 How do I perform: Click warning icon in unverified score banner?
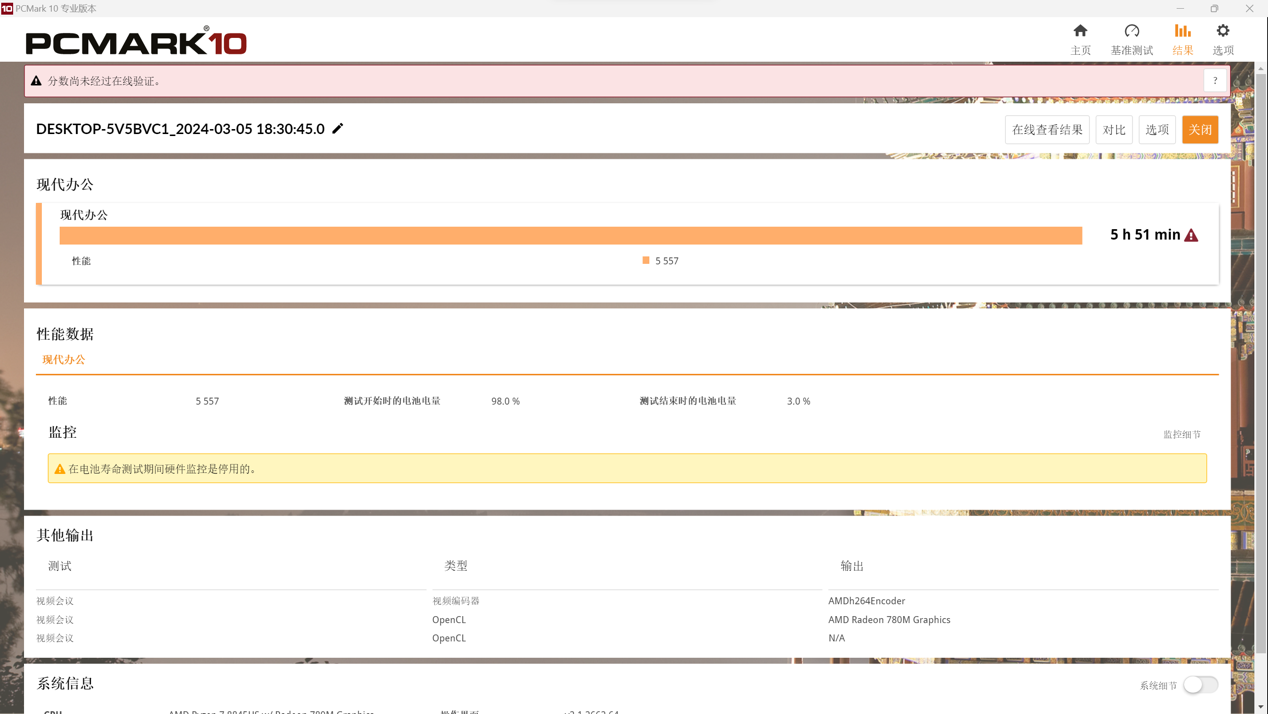tap(36, 81)
